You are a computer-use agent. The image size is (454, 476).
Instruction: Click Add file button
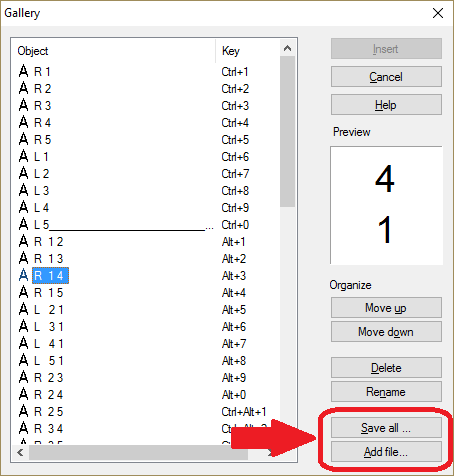(x=386, y=451)
